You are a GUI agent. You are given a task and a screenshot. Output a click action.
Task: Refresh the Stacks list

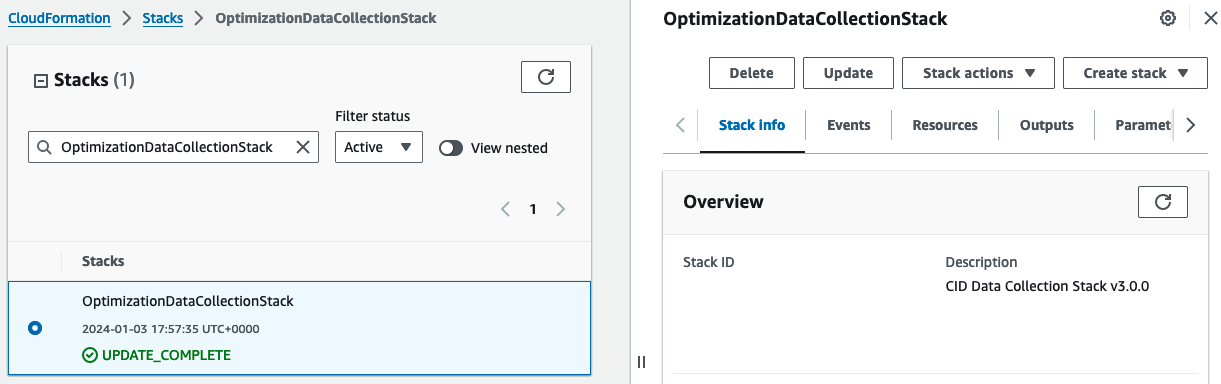point(546,77)
